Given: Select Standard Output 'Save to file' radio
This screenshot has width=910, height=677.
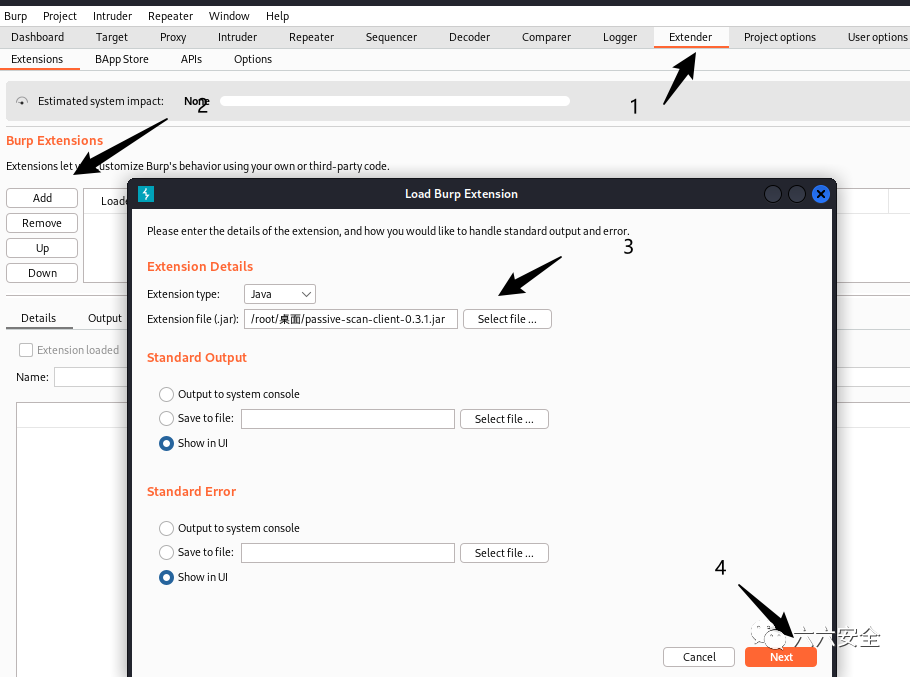Looking at the screenshot, I should [x=167, y=418].
